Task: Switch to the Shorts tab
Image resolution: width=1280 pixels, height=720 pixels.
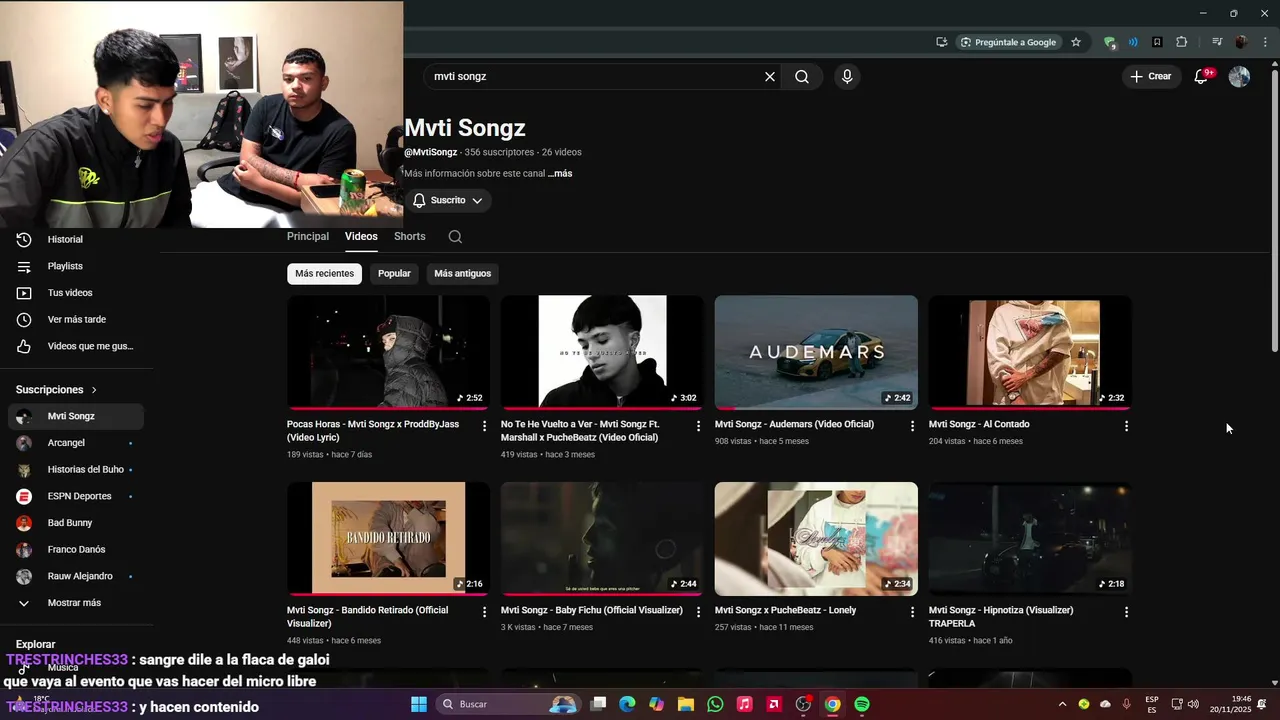Action: point(410,237)
